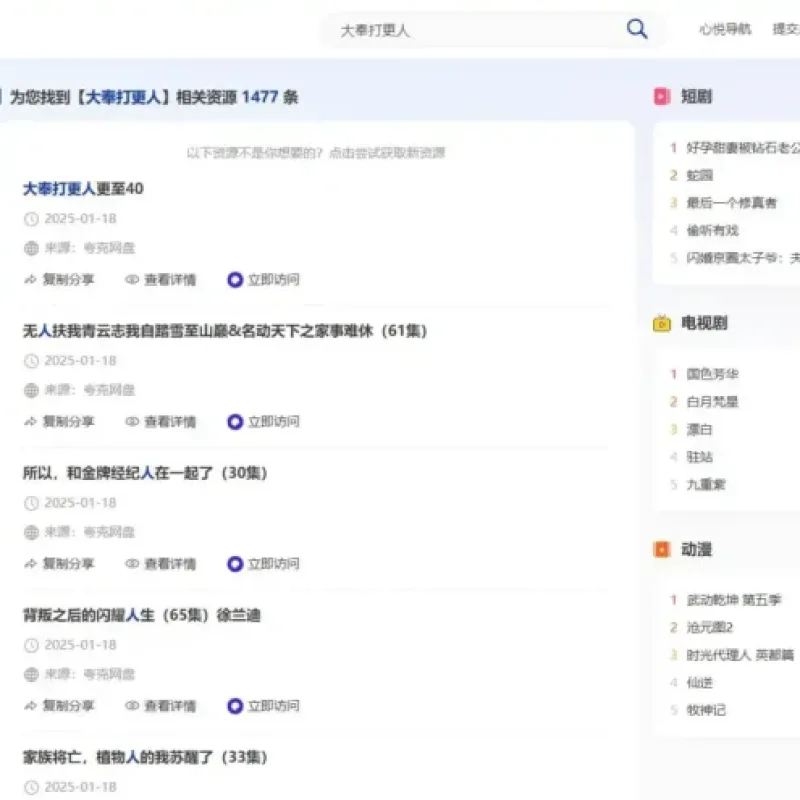Click clock icon in 65集 result

tap(31, 645)
